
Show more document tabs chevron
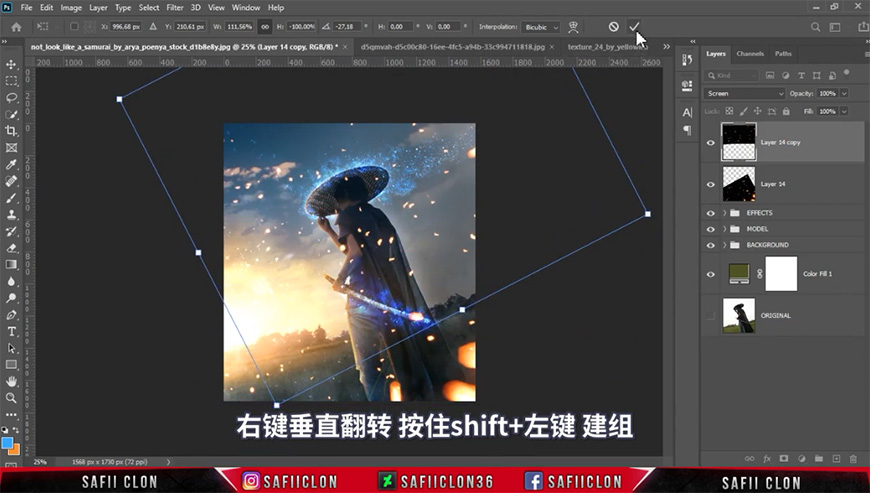tap(666, 47)
